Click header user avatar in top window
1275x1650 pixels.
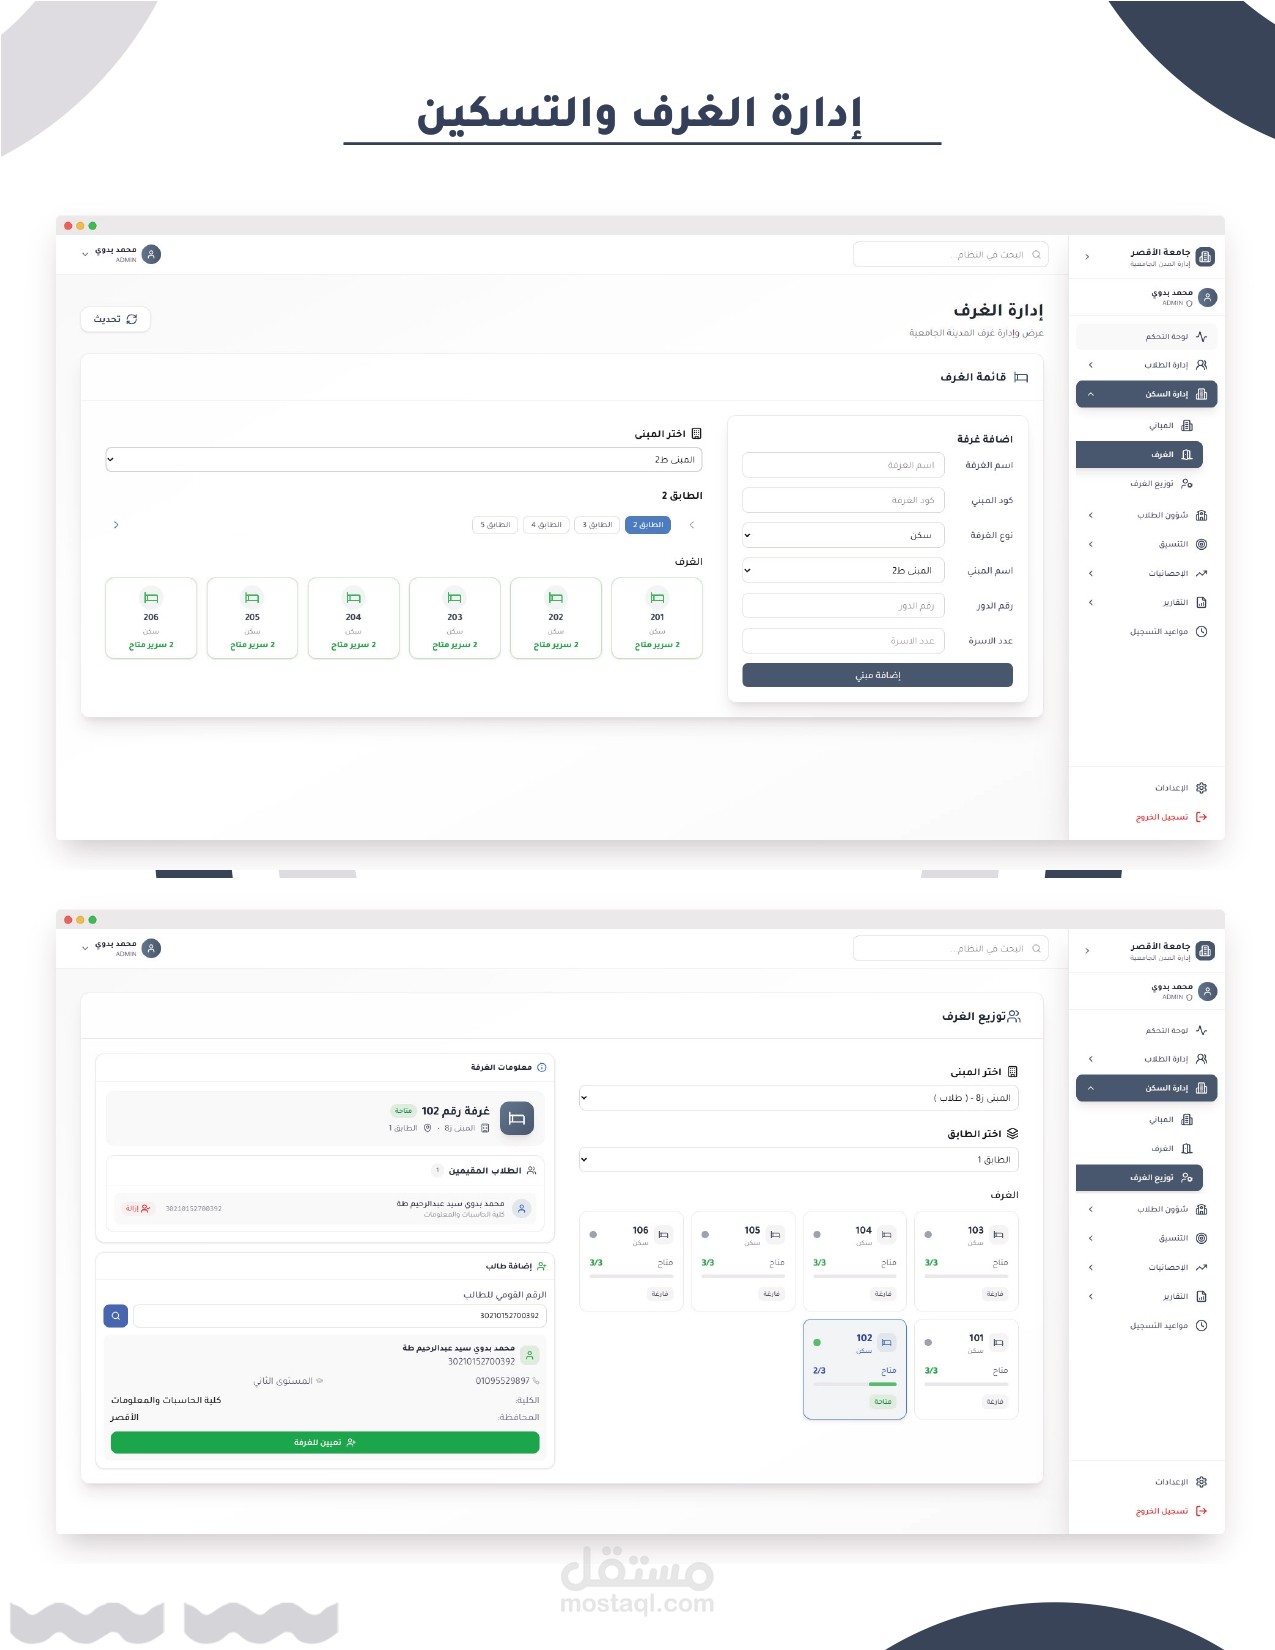point(151,254)
